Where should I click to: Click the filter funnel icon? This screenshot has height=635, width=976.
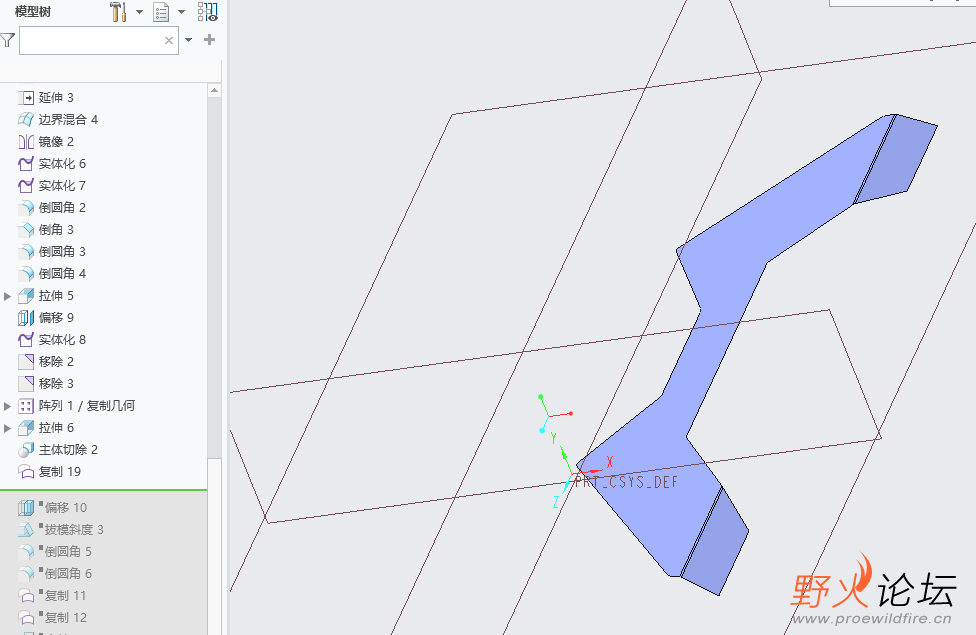click(7, 40)
